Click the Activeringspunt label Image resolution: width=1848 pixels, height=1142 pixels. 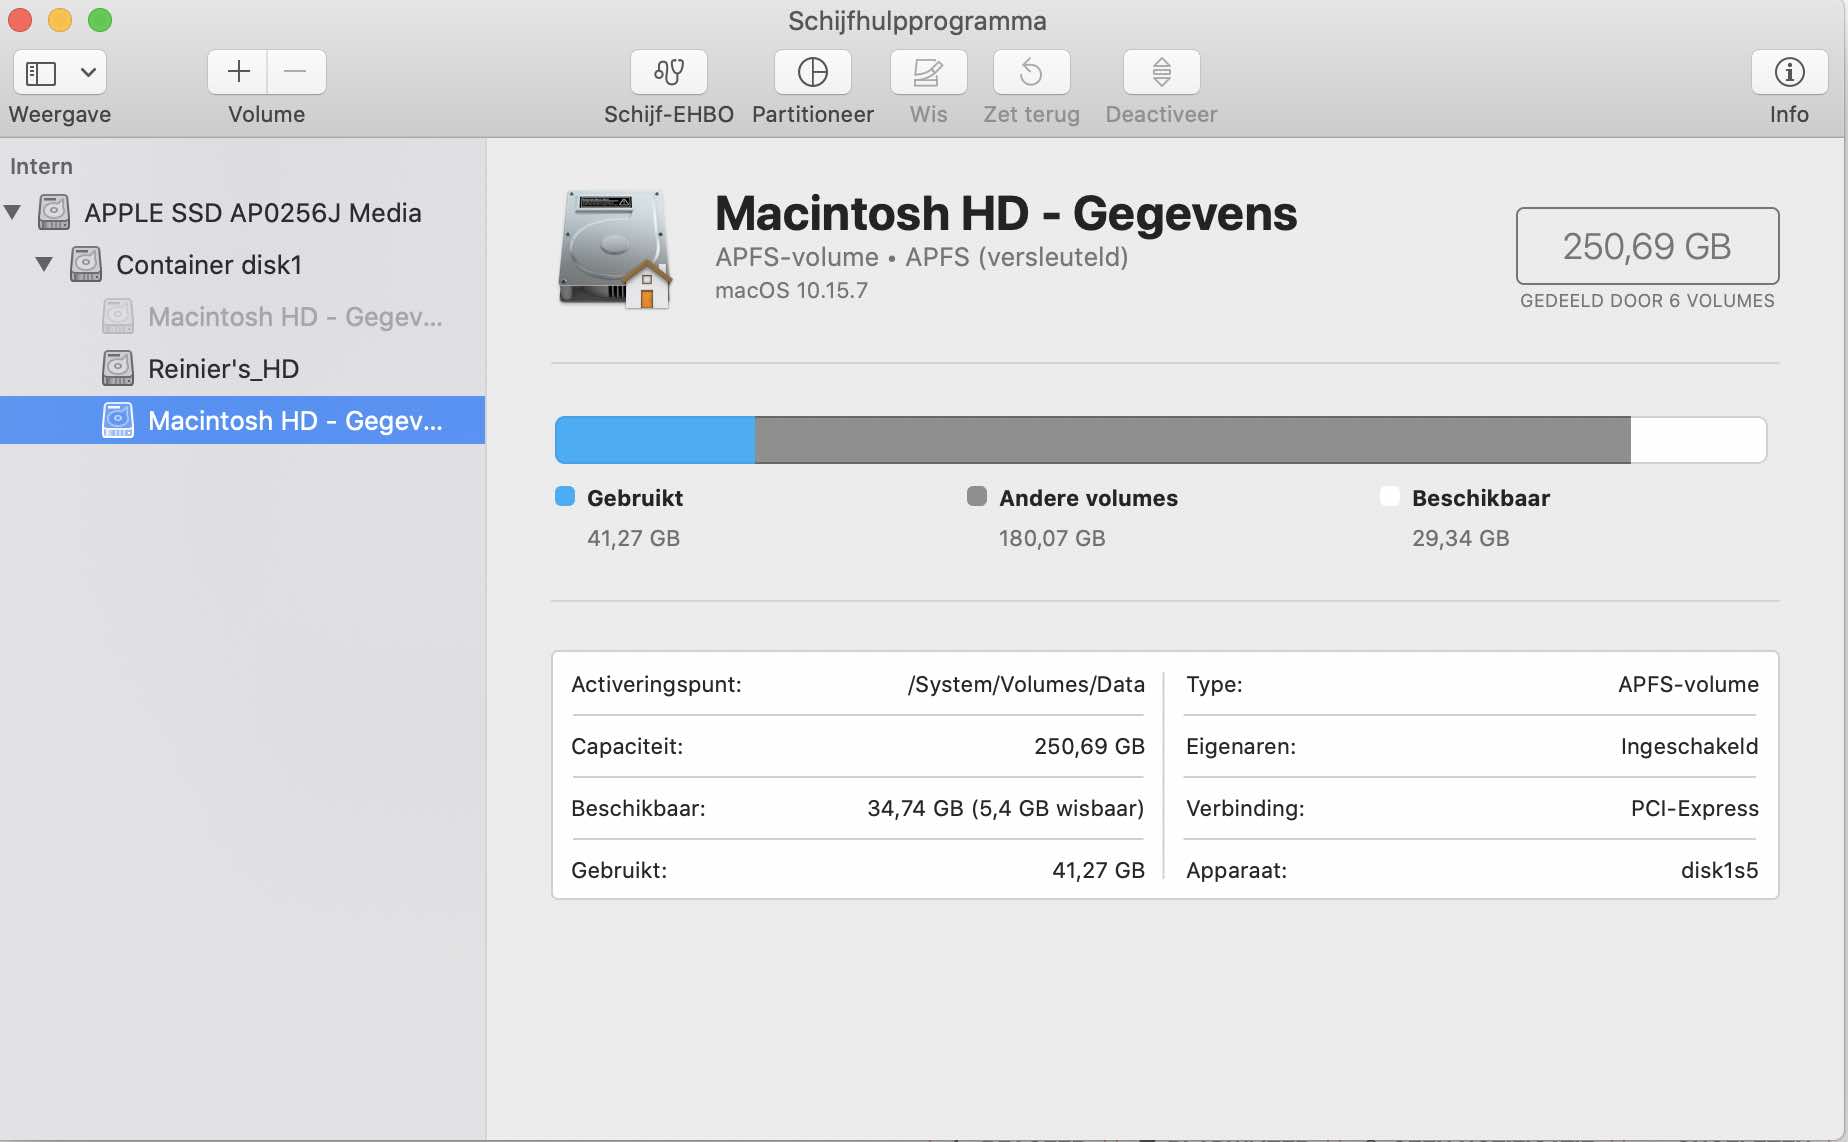coord(656,684)
